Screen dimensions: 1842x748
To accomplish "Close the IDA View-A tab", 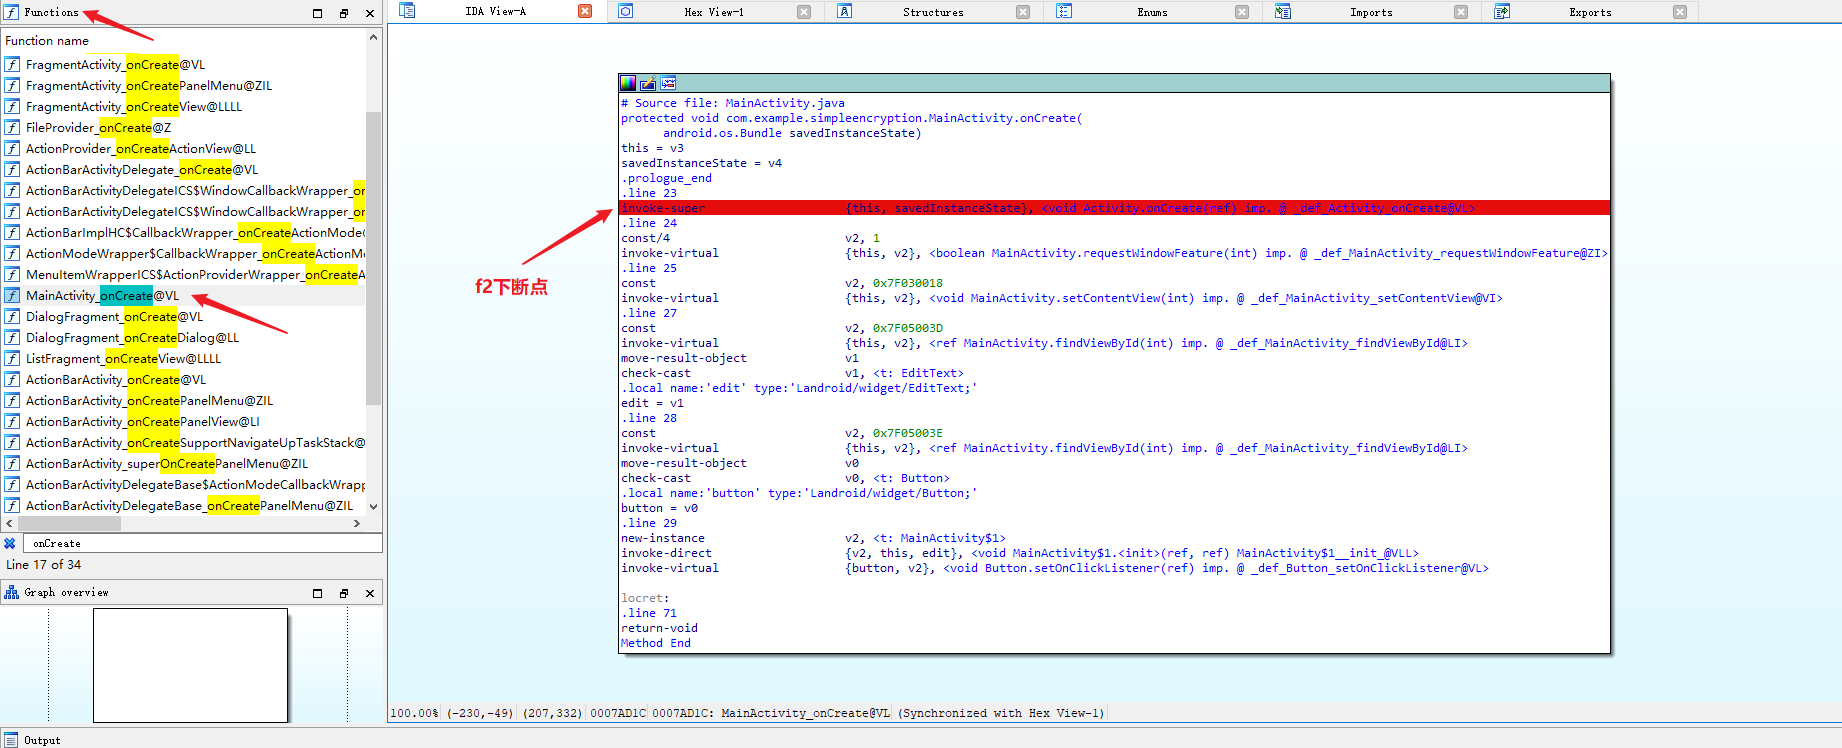I will pyautogui.click(x=585, y=11).
